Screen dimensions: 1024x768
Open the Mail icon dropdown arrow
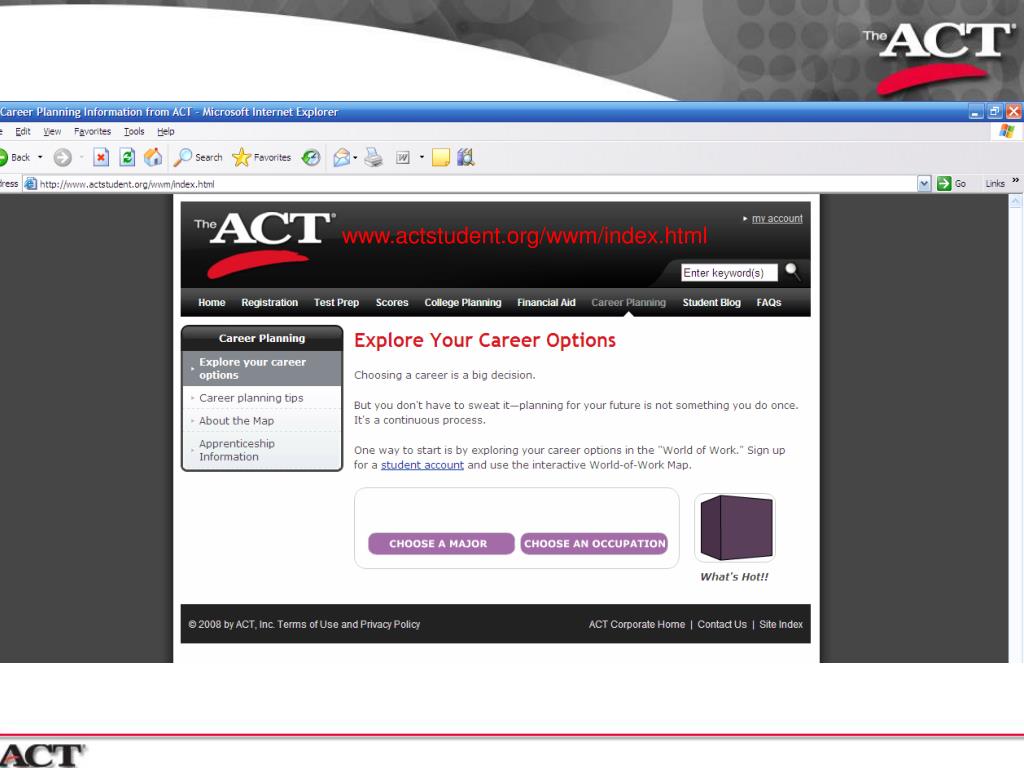(355, 157)
